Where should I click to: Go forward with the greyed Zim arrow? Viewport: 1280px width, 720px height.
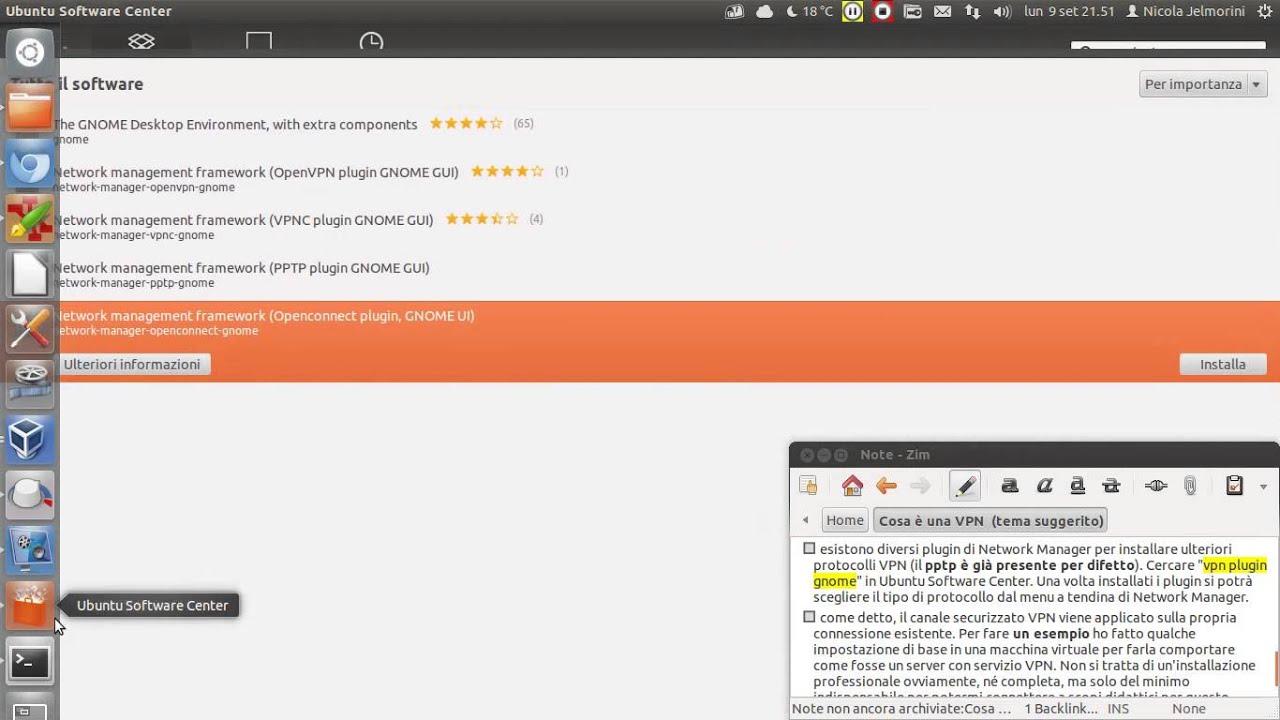pos(920,486)
